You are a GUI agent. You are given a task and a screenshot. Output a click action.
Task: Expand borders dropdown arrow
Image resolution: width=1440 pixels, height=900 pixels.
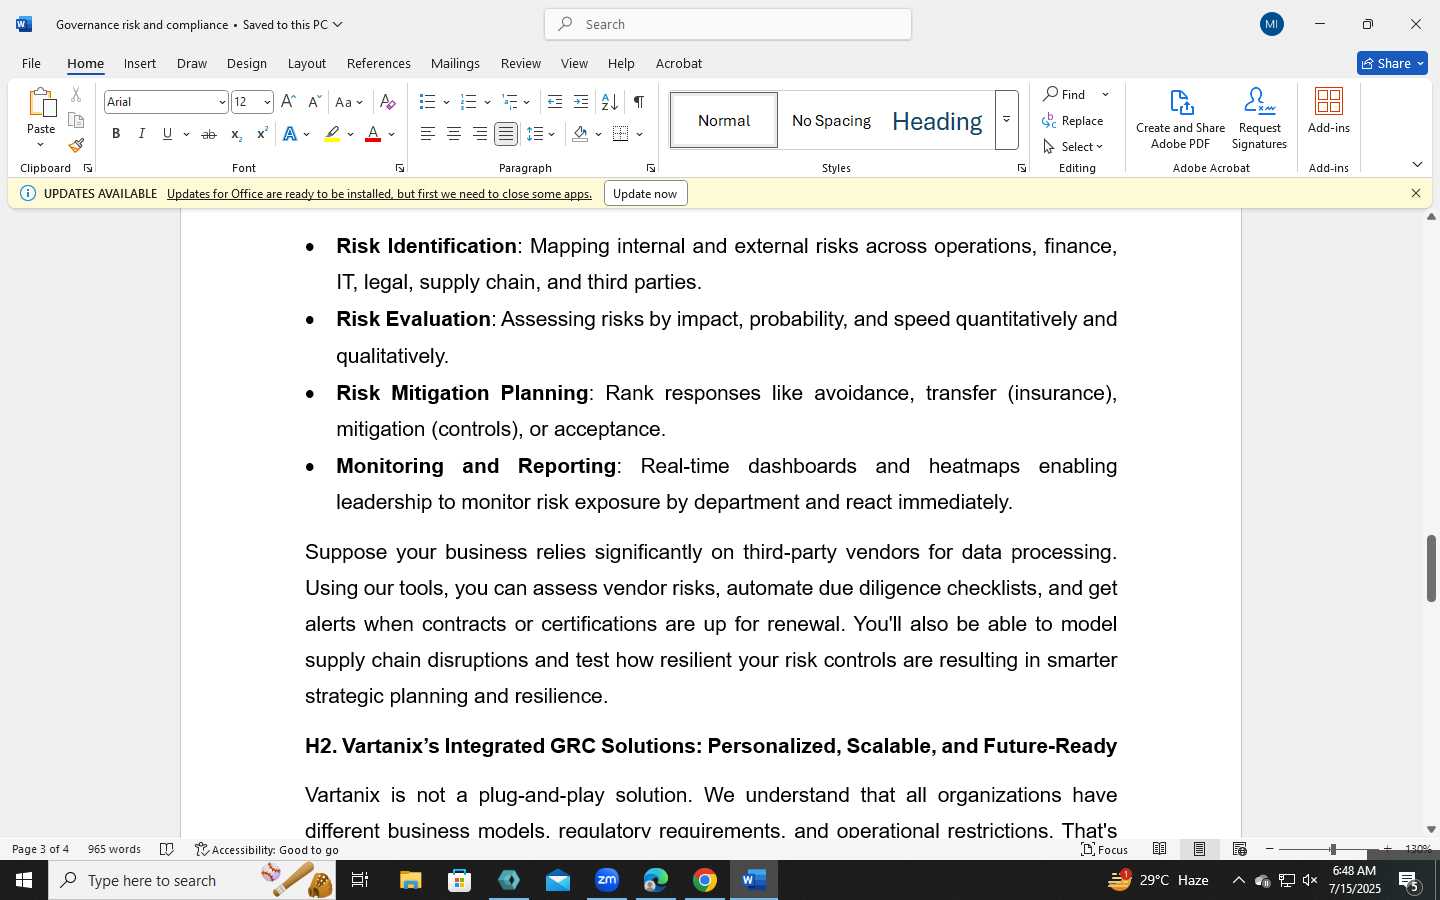tap(639, 134)
